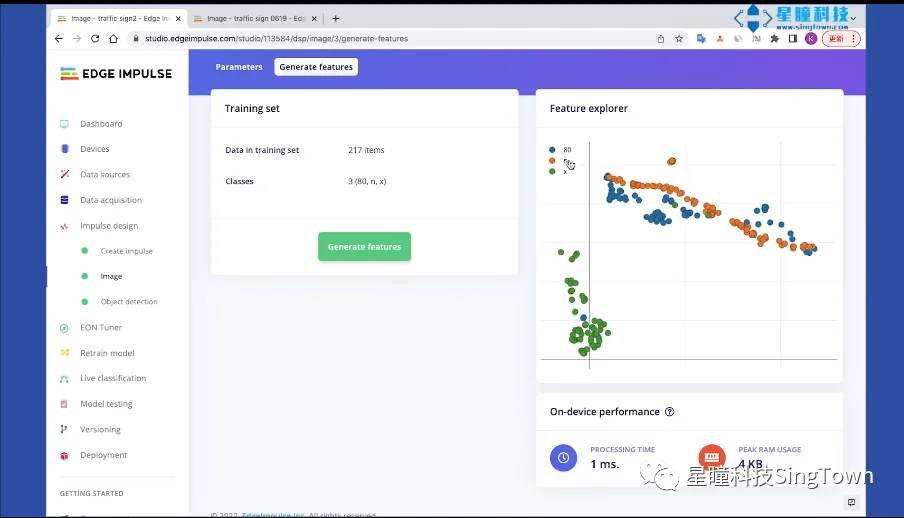904x518 pixels.
Task: Click the Data acquisition database icon
Action: 65,200
